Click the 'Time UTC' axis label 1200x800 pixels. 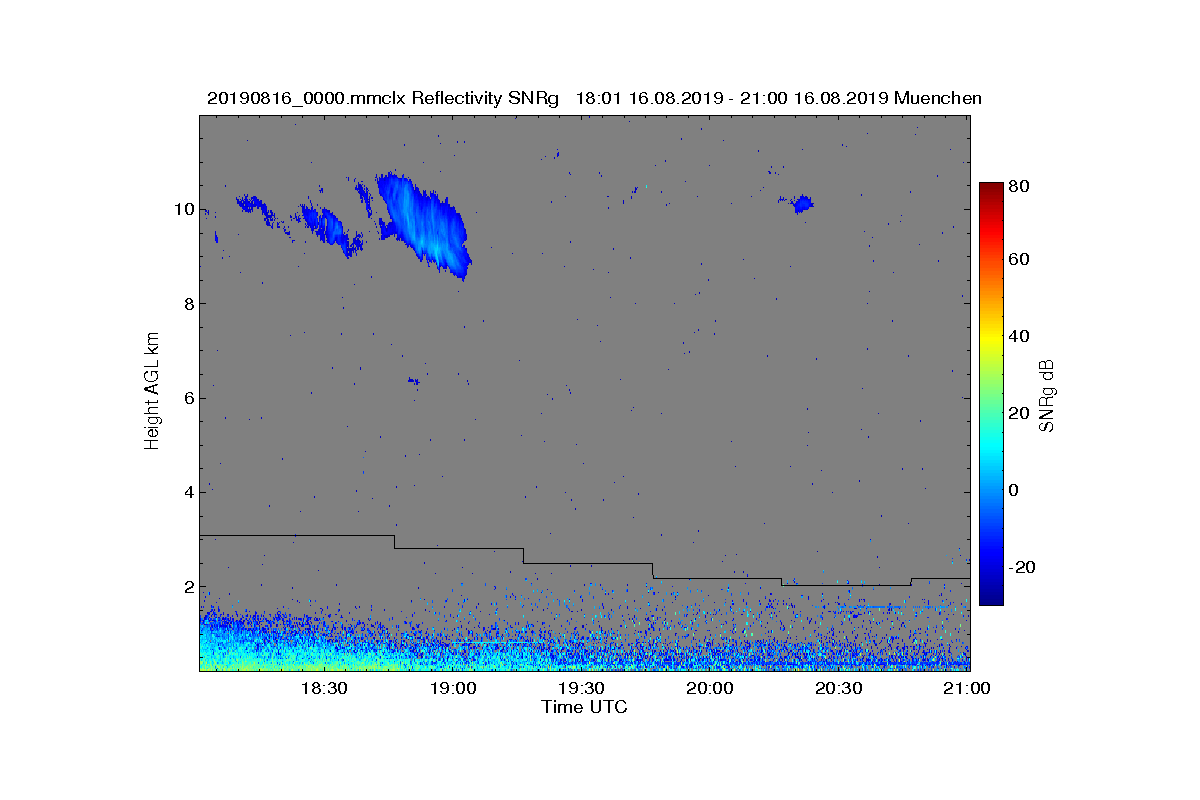pos(585,707)
